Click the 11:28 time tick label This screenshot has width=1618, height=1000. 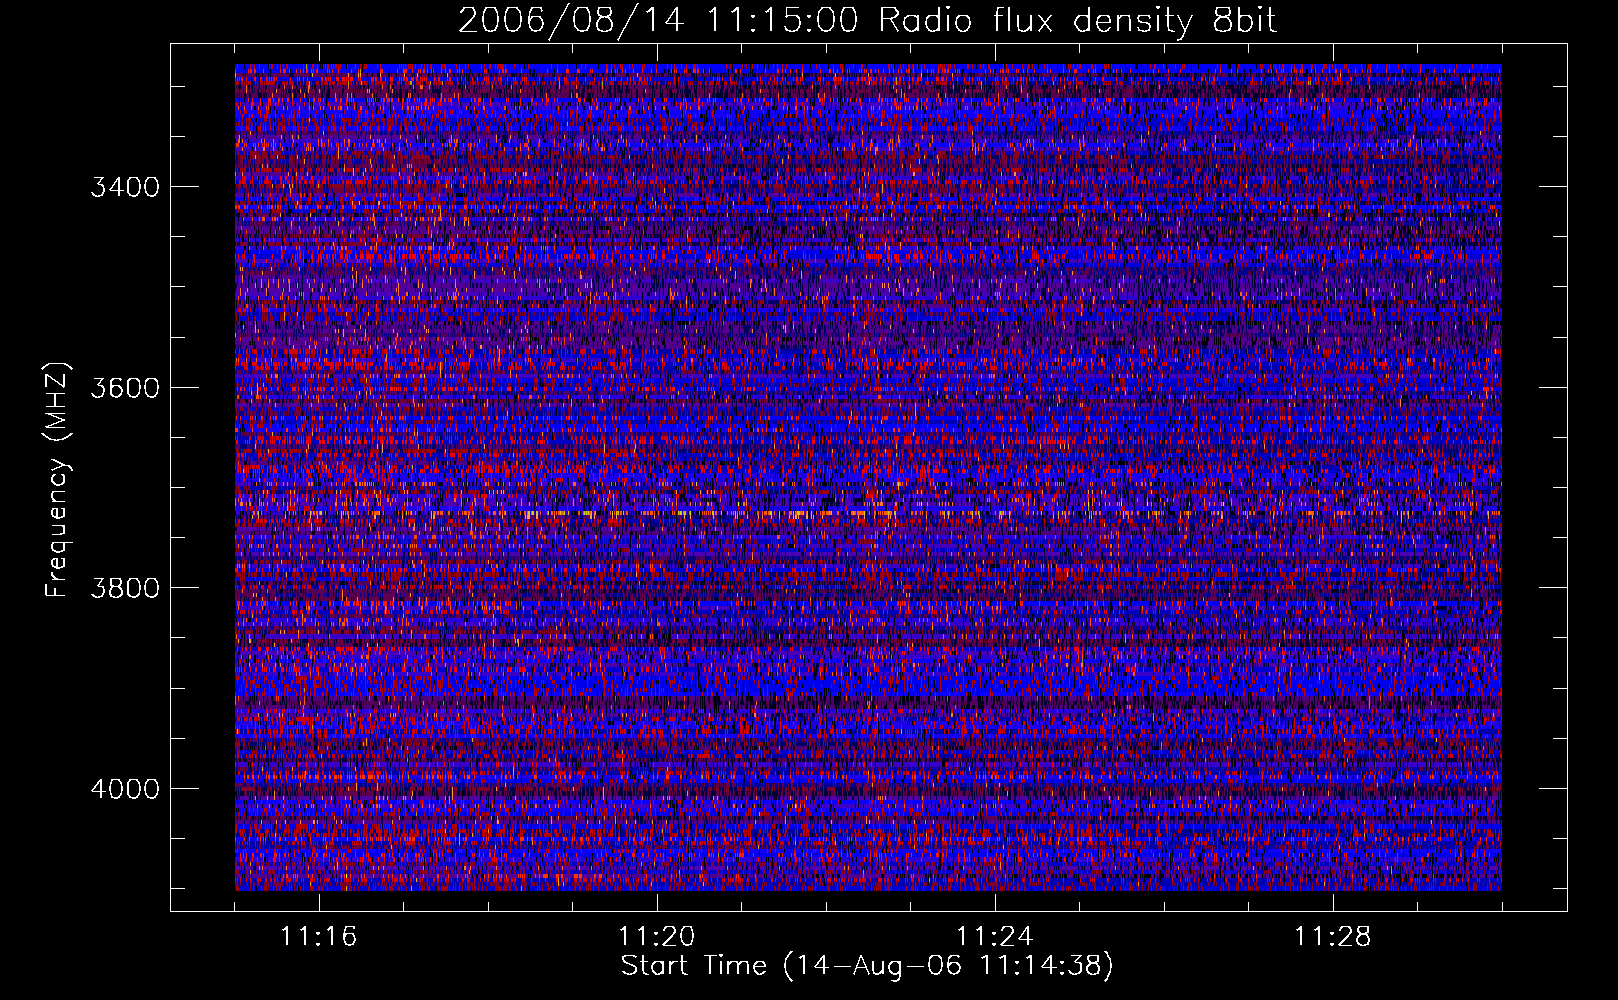click(1333, 937)
